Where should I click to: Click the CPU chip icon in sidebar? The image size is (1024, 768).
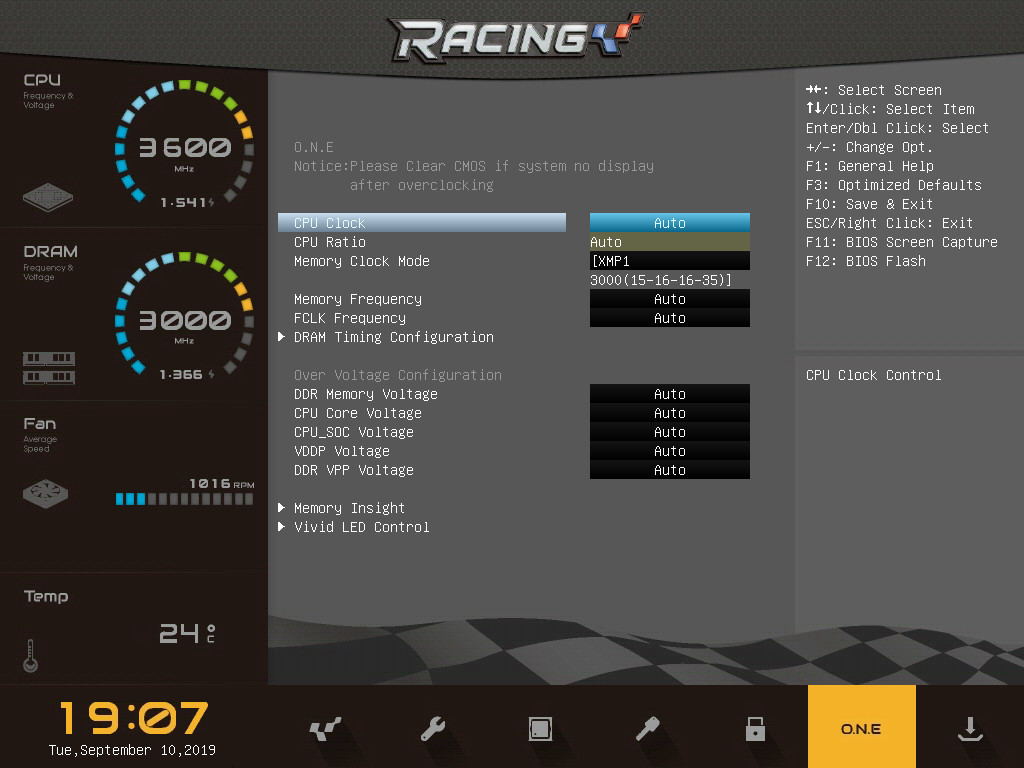(x=48, y=197)
